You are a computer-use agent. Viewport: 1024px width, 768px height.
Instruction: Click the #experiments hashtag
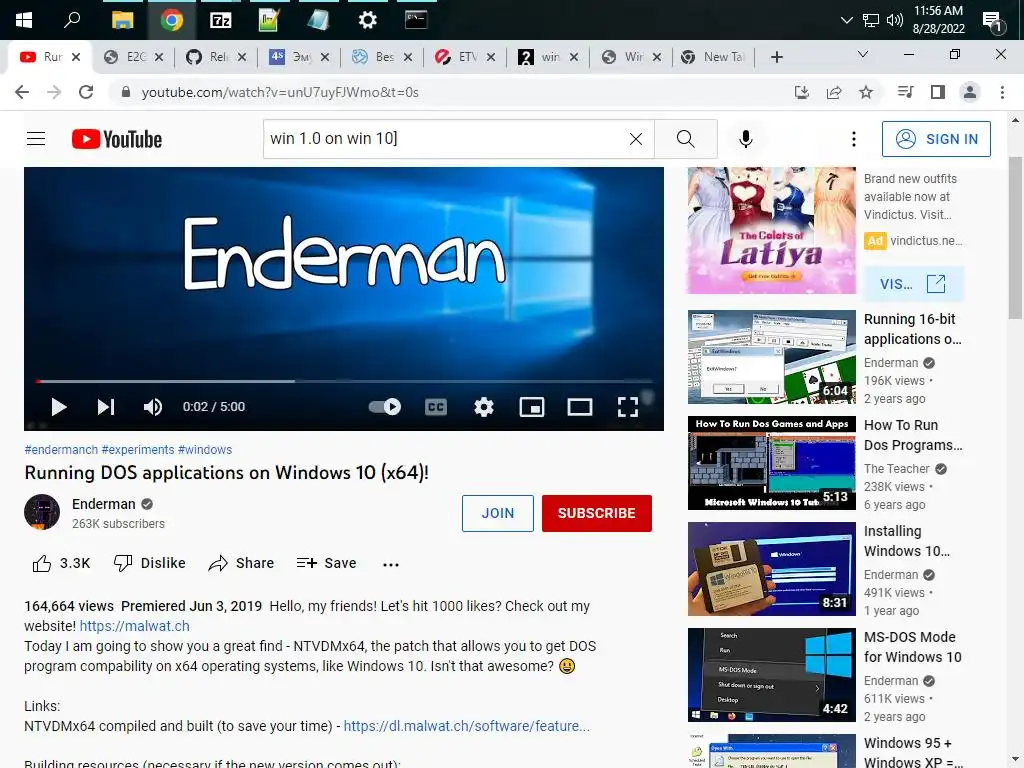(x=138, y=449)
